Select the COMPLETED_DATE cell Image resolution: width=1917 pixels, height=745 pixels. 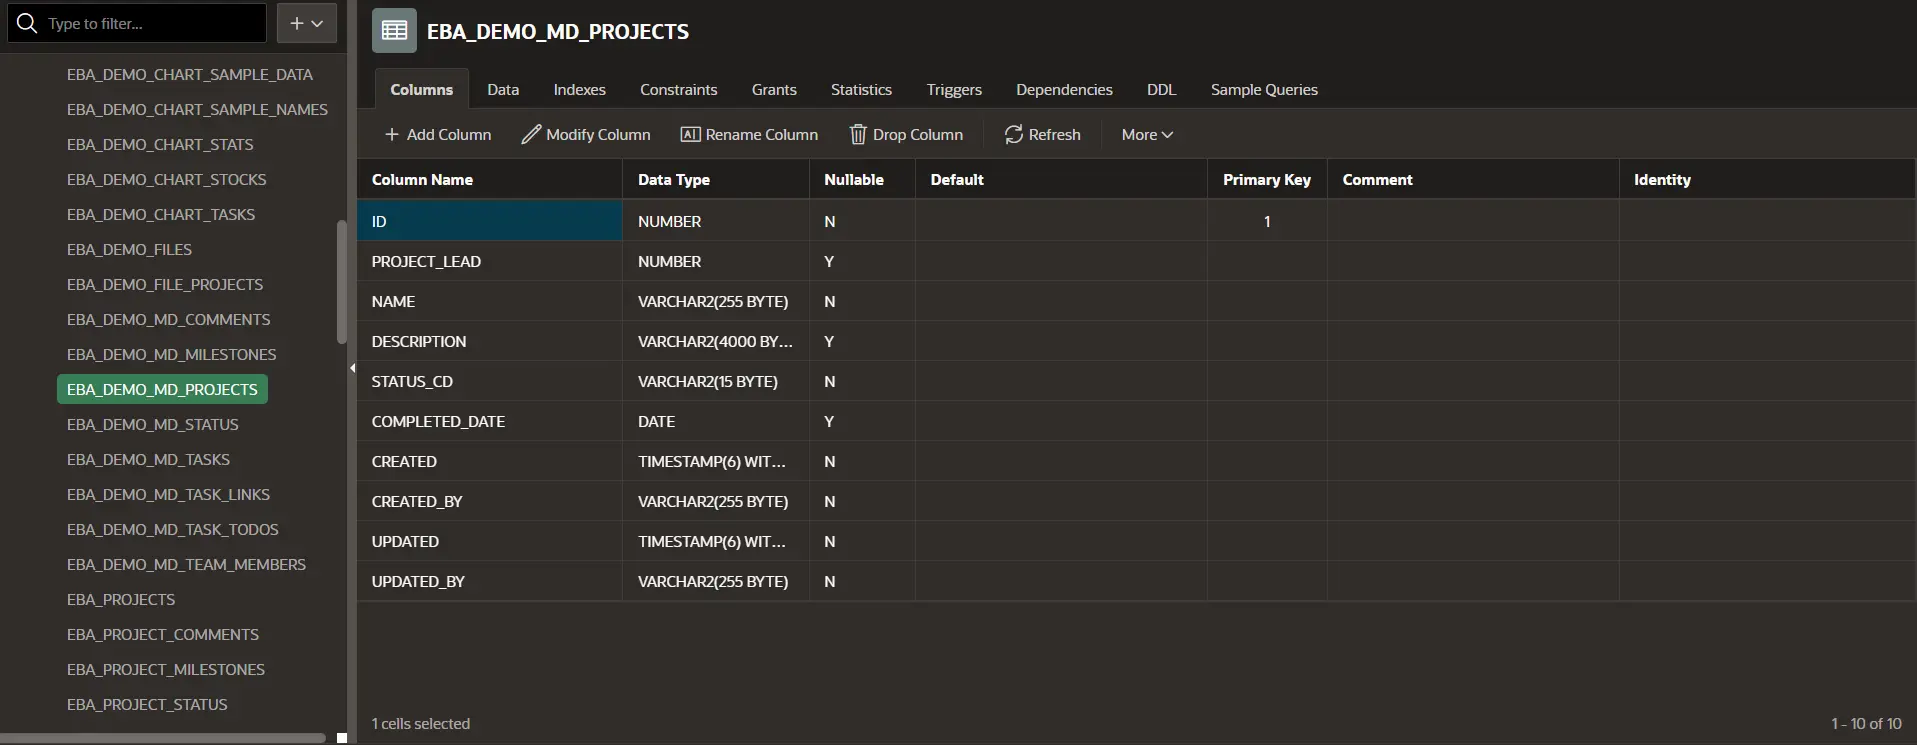click(x=490, y=421)
